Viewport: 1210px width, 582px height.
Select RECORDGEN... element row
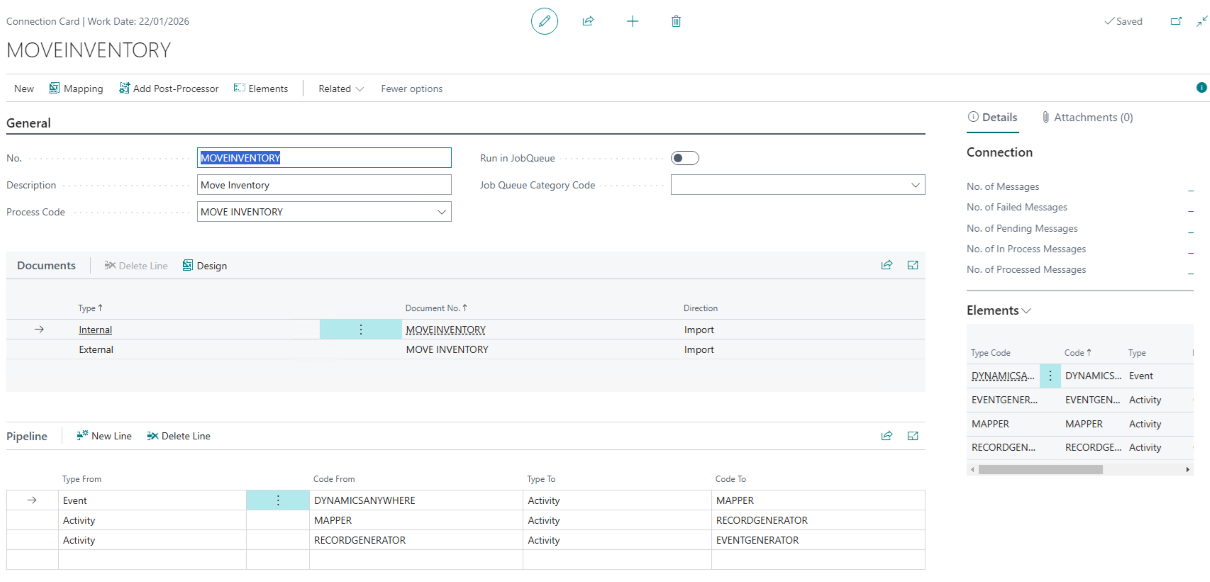click(1080, 448)
